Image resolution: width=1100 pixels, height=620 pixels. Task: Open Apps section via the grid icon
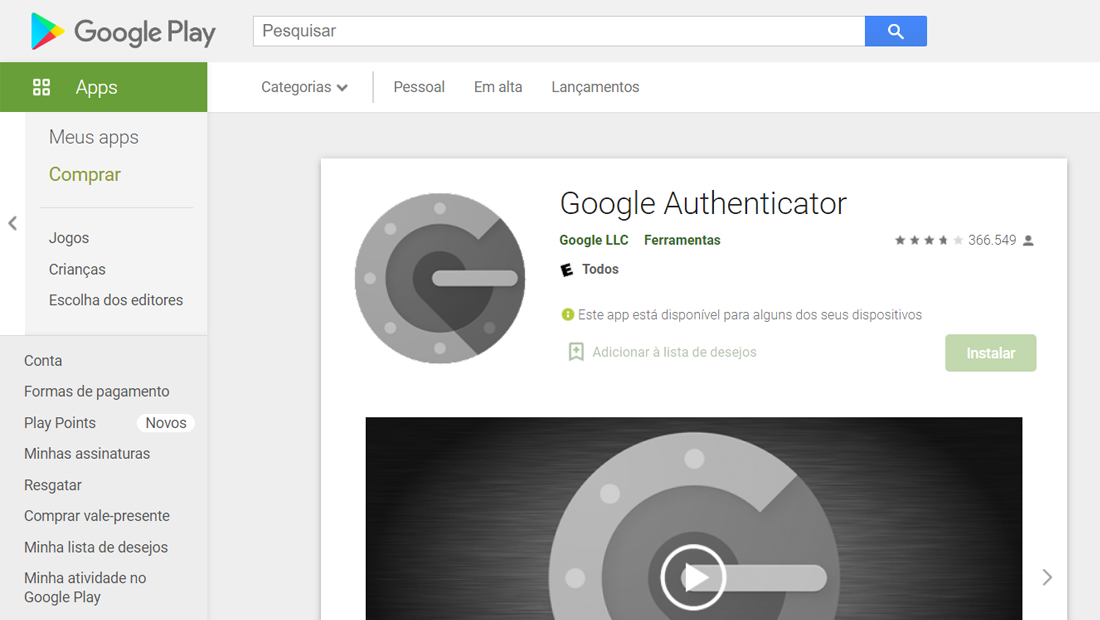tap(42, 87)
